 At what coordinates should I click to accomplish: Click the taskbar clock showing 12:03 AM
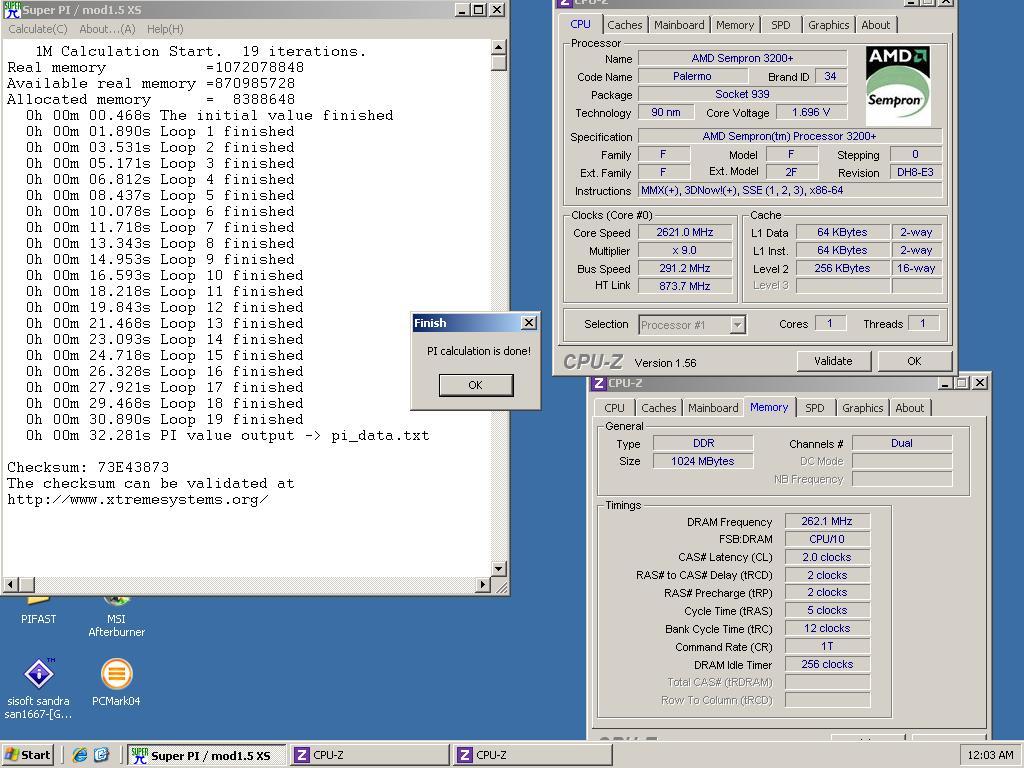(990, 755)
